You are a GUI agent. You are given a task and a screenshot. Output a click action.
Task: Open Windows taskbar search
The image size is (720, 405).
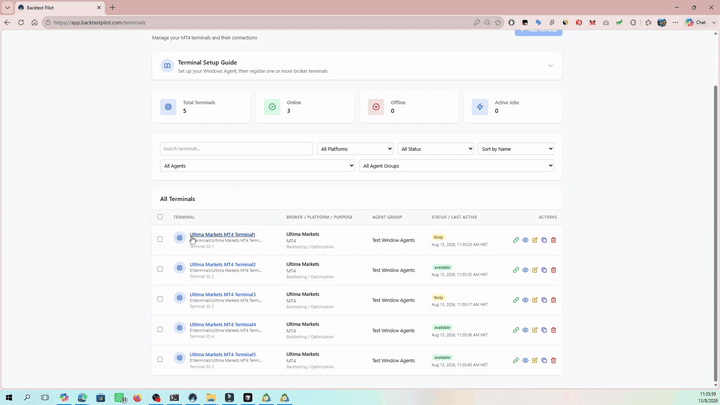point(27,398)
